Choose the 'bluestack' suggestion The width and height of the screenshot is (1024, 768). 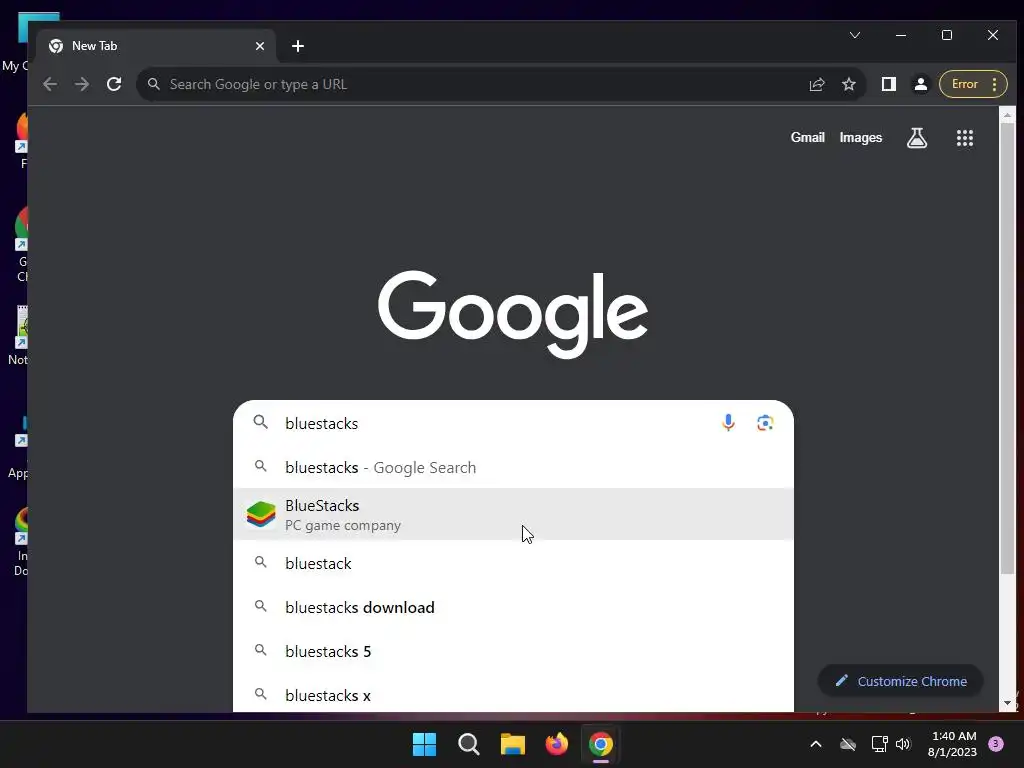(513, 564)
